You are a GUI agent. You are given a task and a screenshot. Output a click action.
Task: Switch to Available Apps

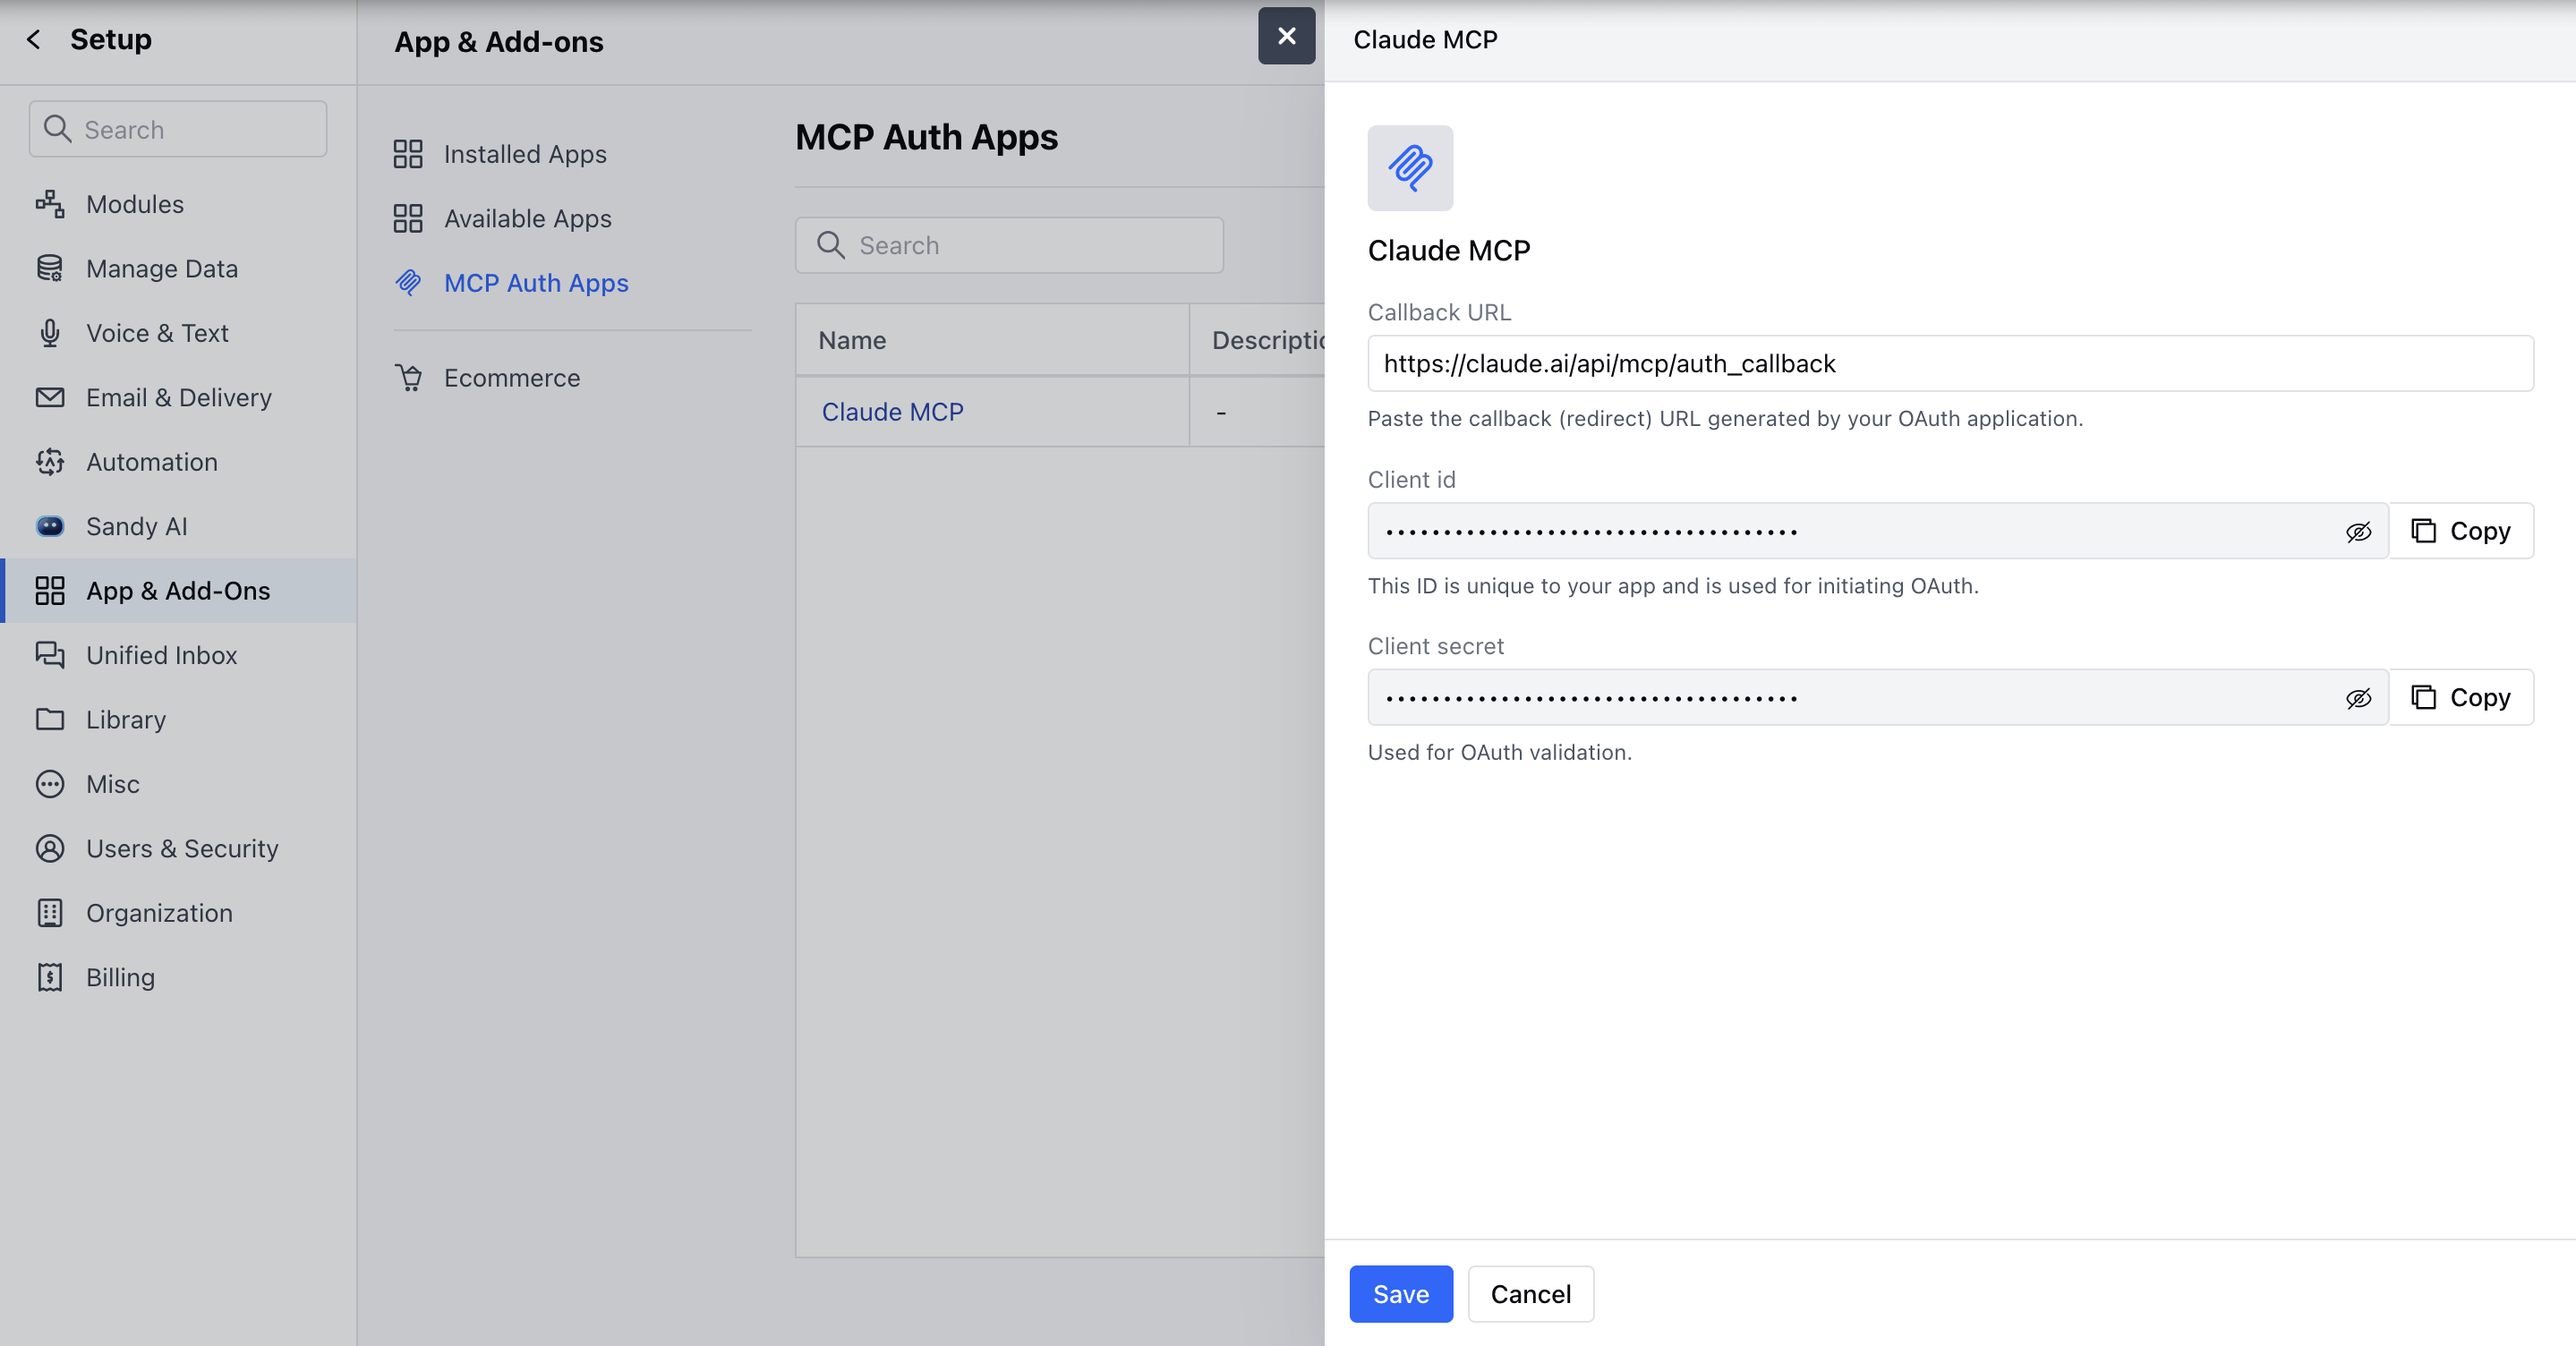pyautogui.click(x=527, y=218)
